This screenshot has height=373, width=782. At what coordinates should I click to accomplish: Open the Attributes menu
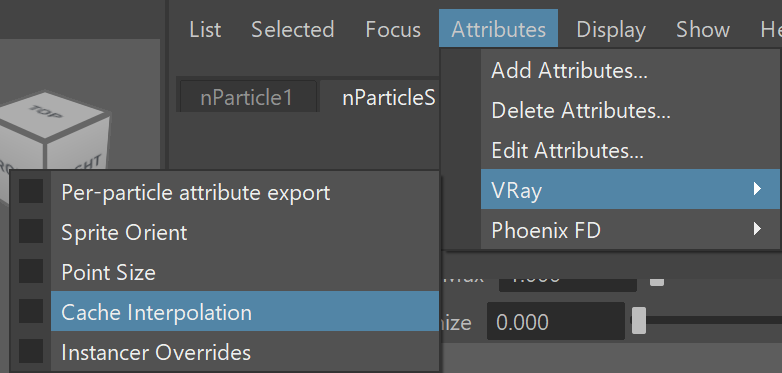[x=498, y=29]
